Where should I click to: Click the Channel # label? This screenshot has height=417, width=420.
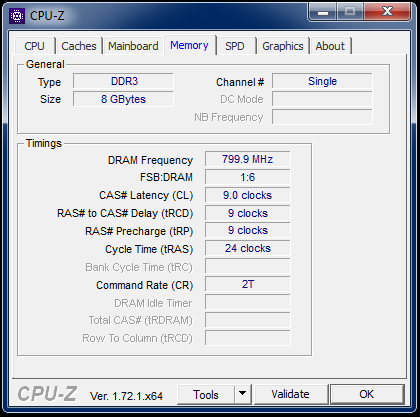240,82
